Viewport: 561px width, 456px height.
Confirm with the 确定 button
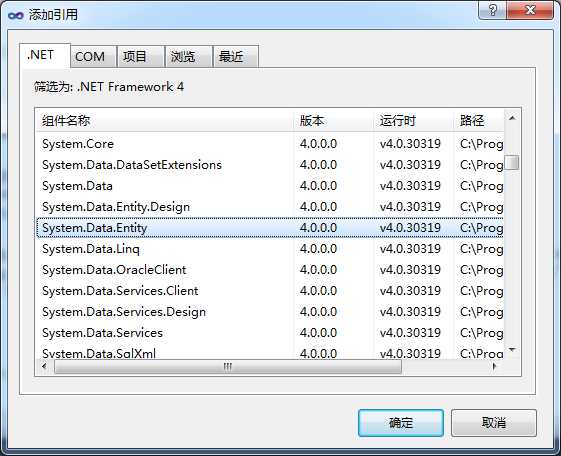pyautogui.click(x=401, y=423)
